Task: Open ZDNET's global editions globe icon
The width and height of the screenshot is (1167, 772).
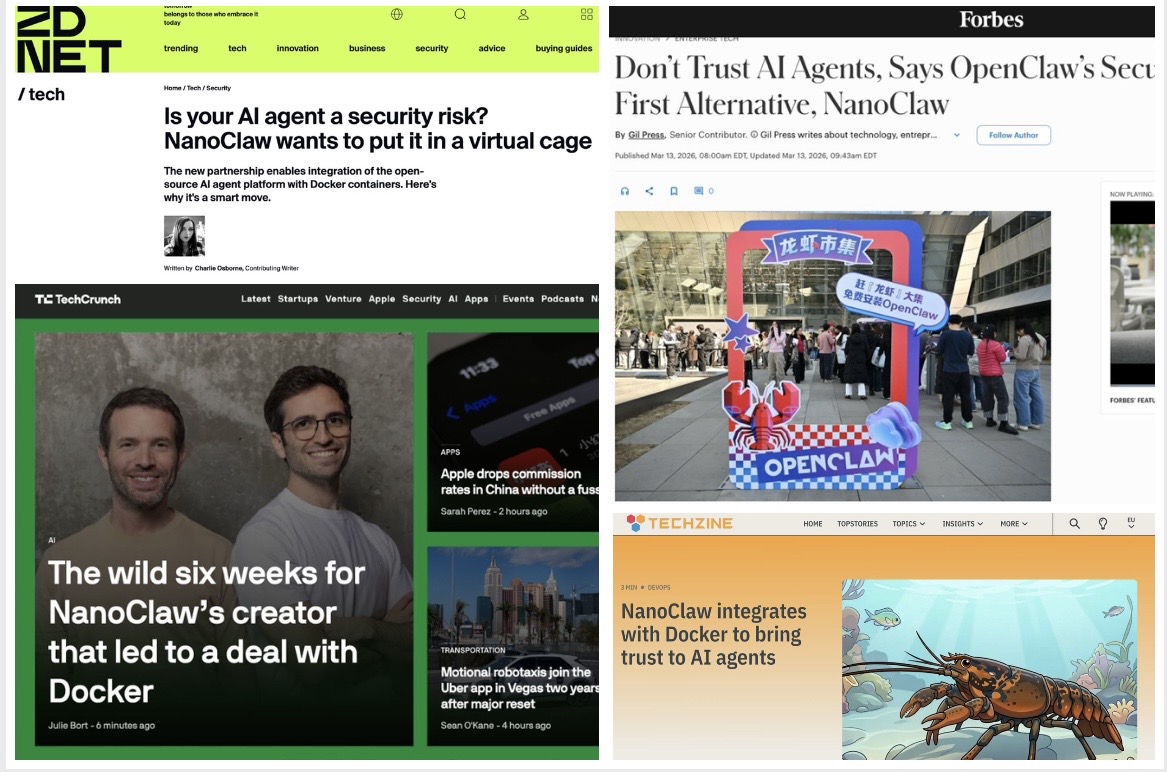Action: pyautogui.click(x=396, y=14)
